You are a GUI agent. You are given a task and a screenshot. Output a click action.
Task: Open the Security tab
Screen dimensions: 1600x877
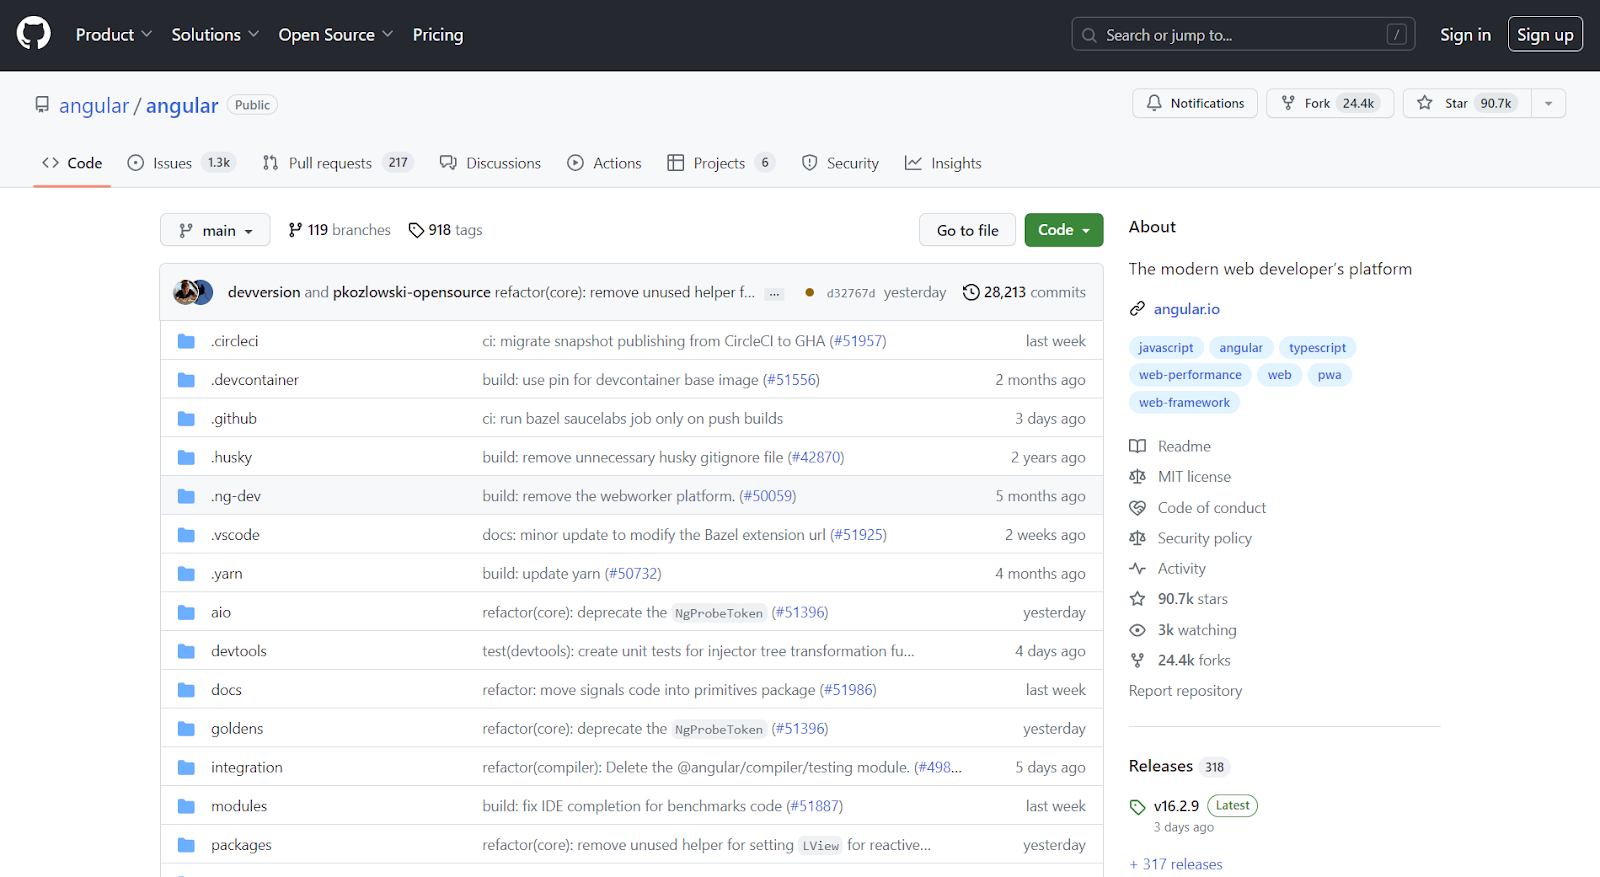(840, 163)
